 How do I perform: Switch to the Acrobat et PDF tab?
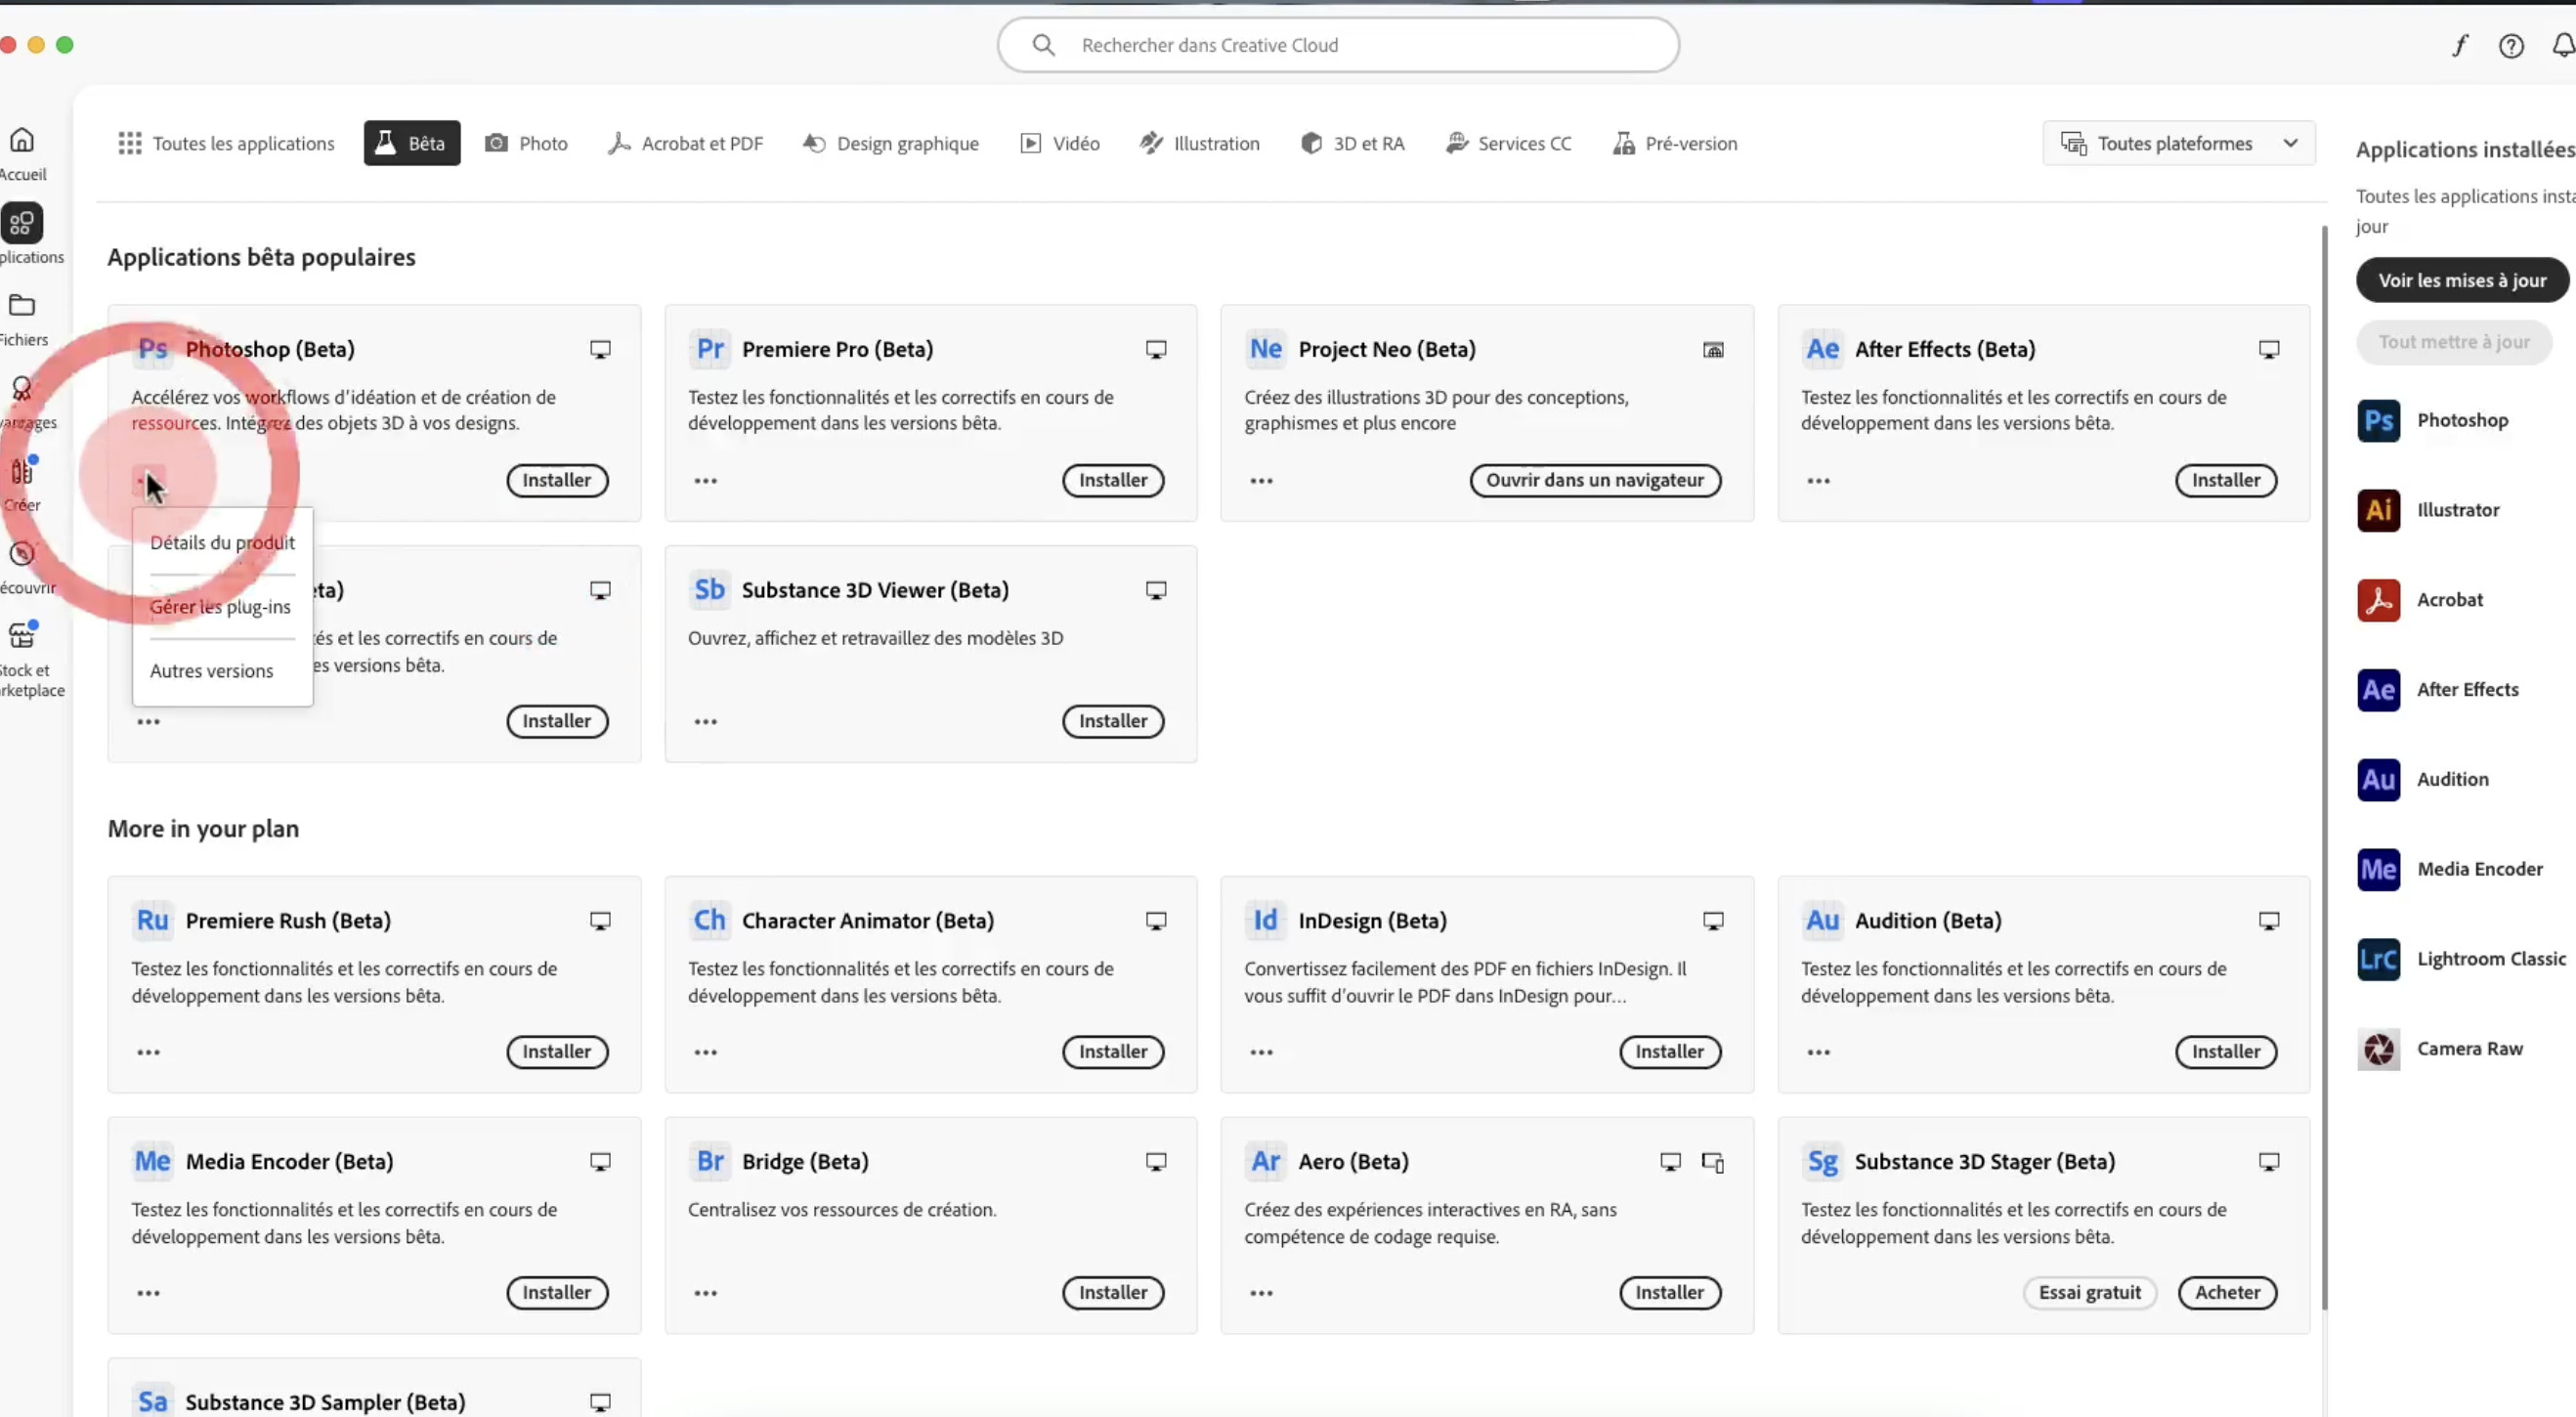[x=686, y=144]
